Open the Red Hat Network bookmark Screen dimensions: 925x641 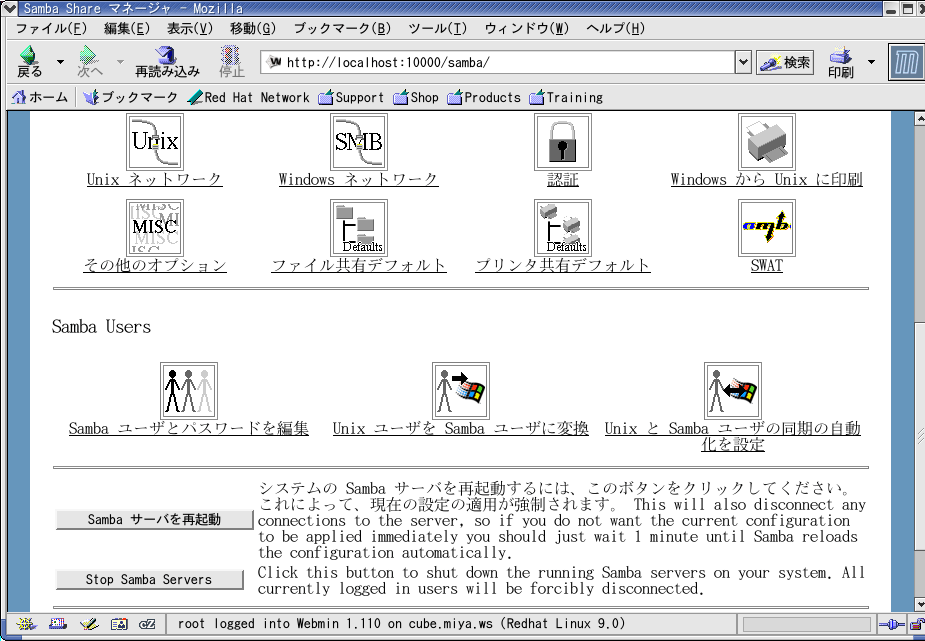(x=248, y=97)
